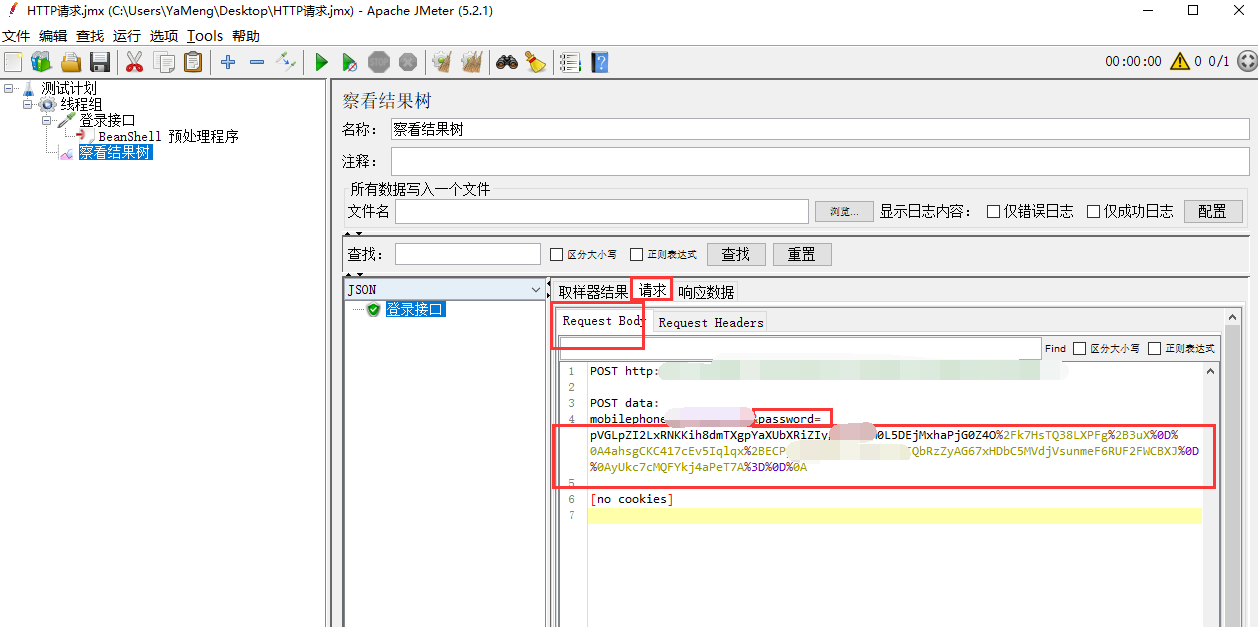
Task: Select 察看结果树 in the test plan tree
Action: point(115,153)
